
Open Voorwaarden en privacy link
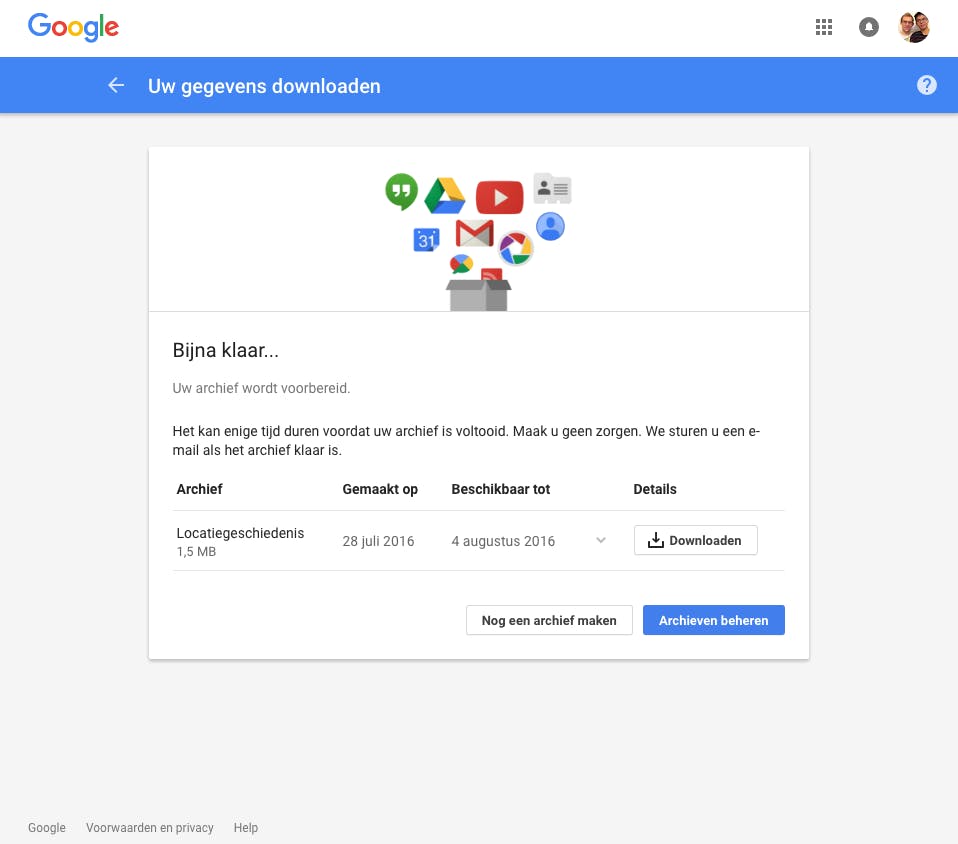(150, 827)
